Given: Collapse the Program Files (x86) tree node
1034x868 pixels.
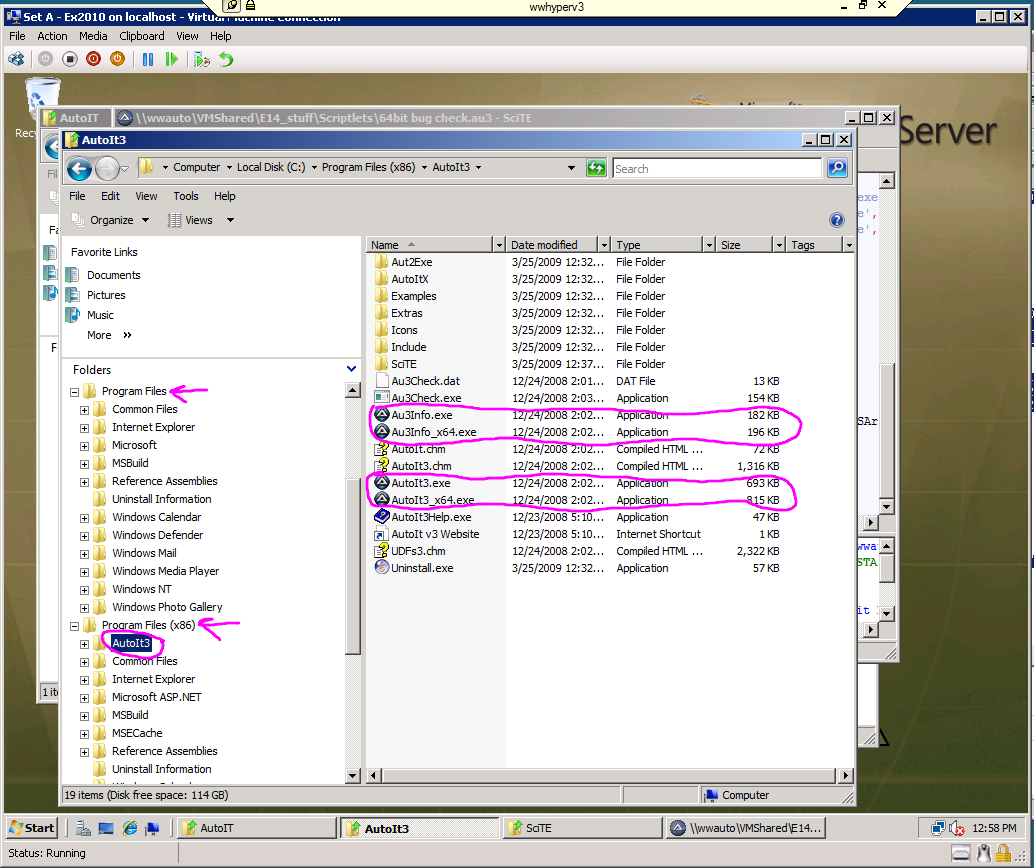Looking at the screenshot, I should (75, 625).
